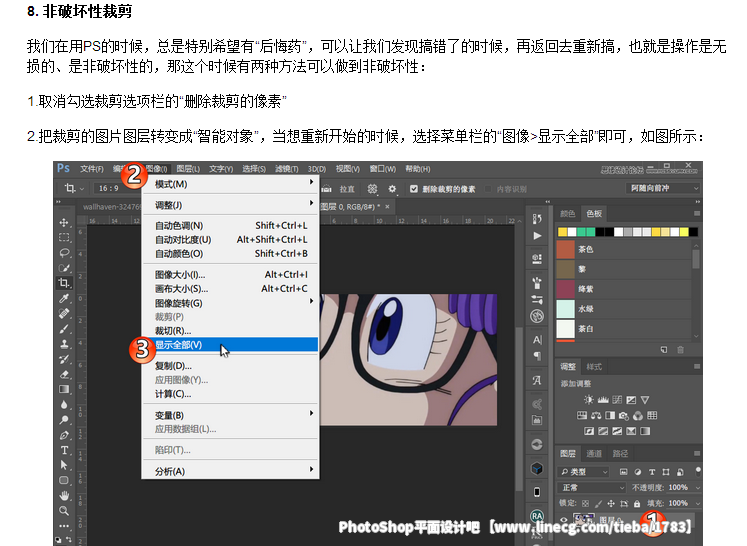The image size is (747, 546).
Task: Toggle lock all padlock icon
Action: [x=637, y=503]
